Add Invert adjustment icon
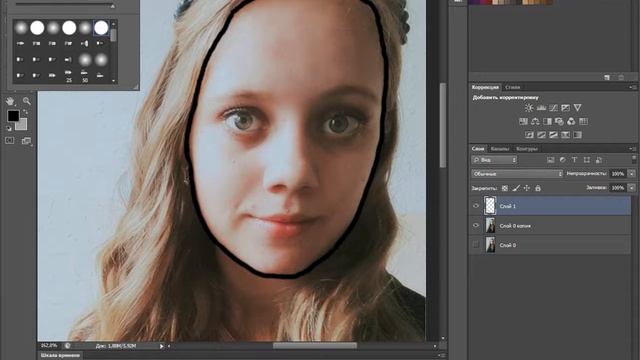The height and width of the screenshot is (360, 640). (x=529, y=135)
